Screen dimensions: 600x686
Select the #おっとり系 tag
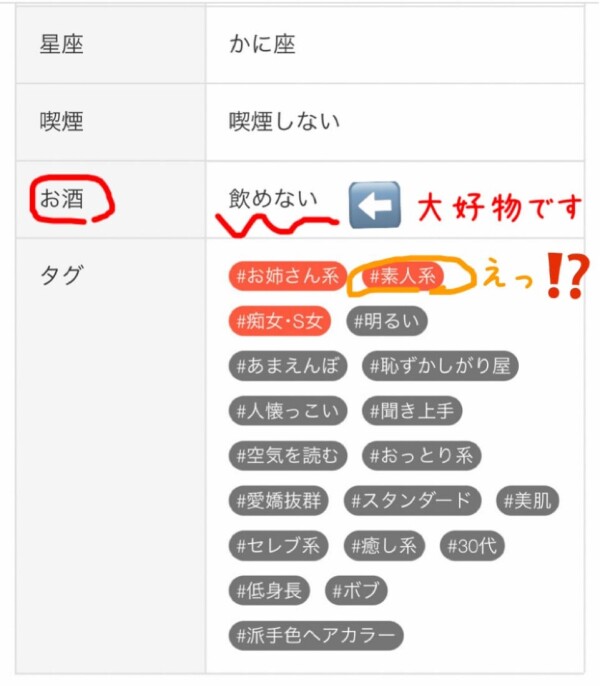(421, 455)
